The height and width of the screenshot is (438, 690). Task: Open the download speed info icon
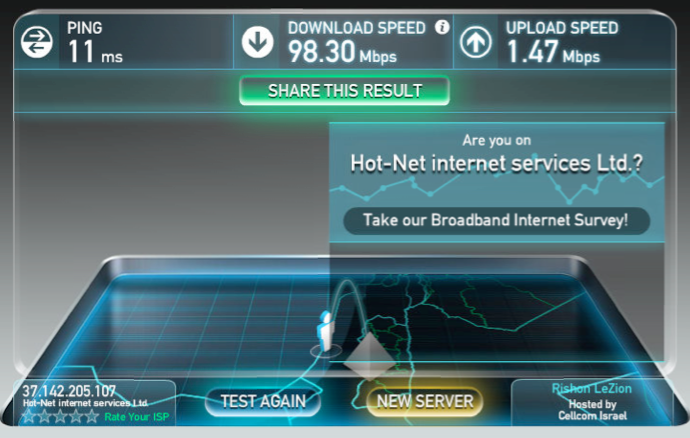point(442,27)
